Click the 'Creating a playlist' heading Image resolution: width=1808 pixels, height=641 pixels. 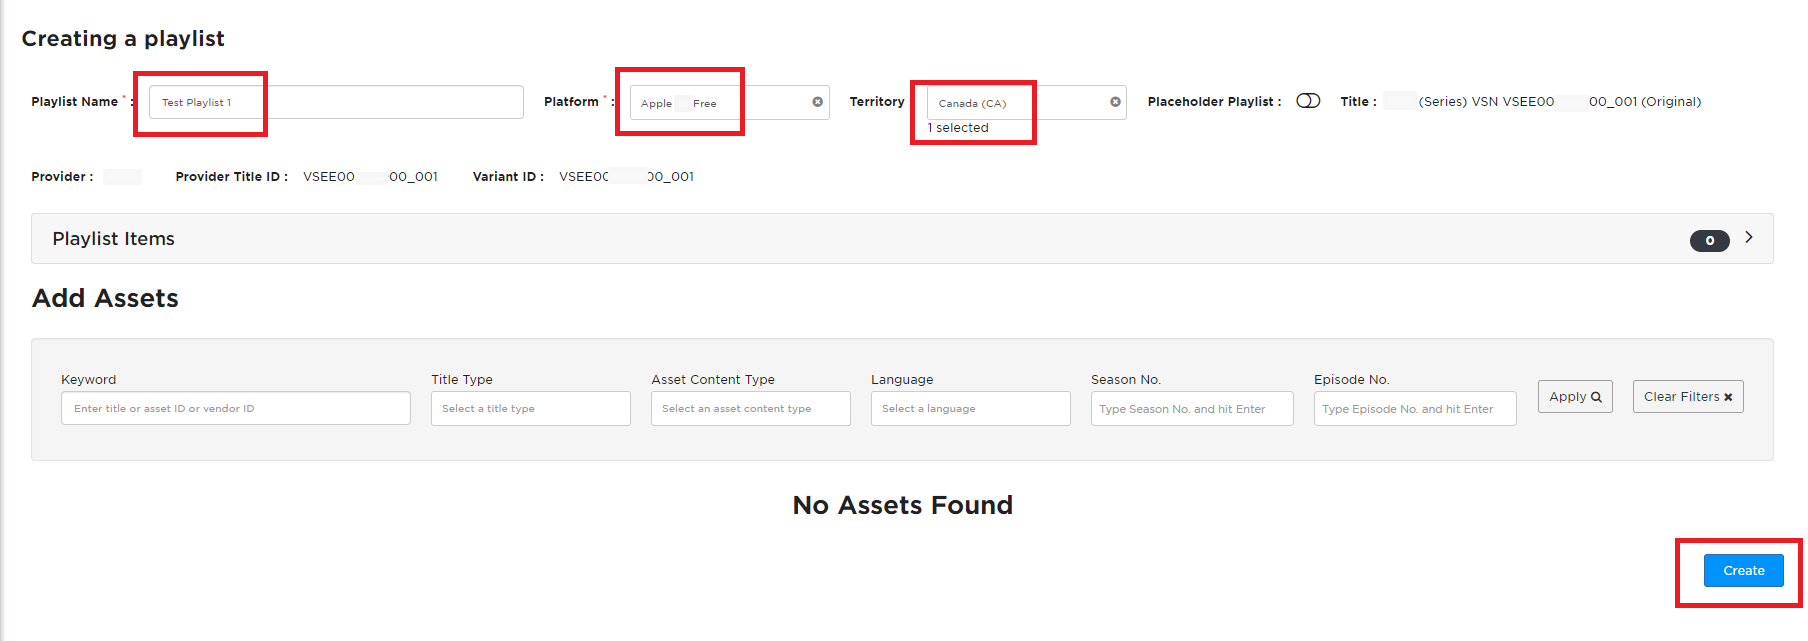123,38
